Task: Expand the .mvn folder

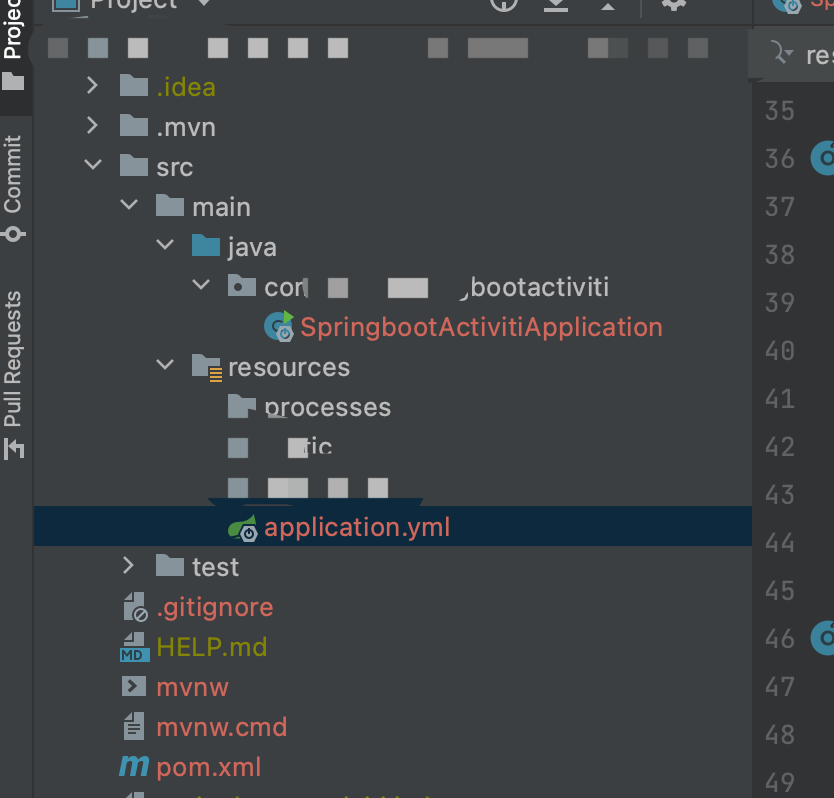Action: coord(92,126)
